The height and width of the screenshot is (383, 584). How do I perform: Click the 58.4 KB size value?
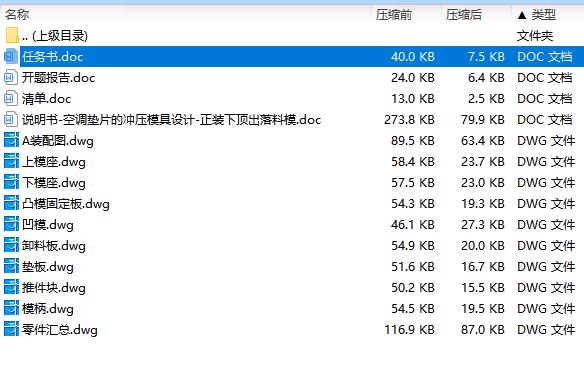click(x=413, y=162)
